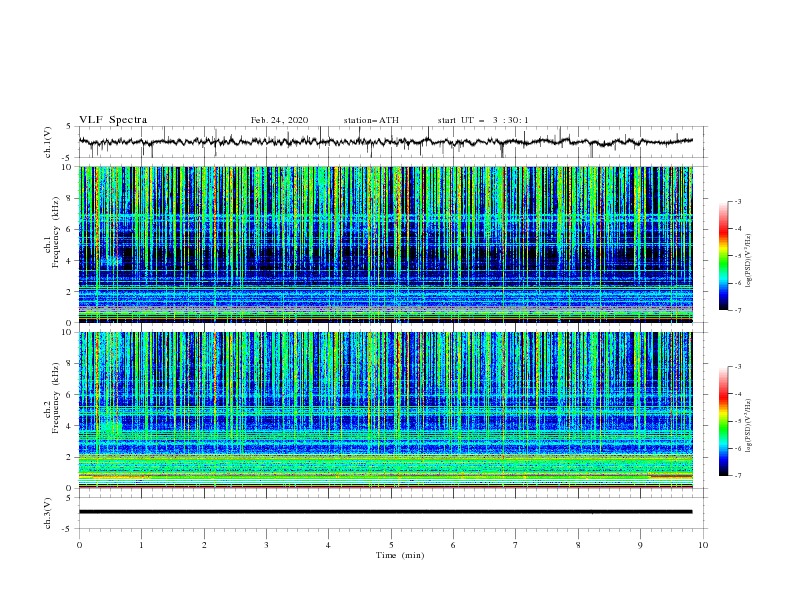Click the "Time (min)" axis label
This screenshot has width=792, height=612.
400,555
